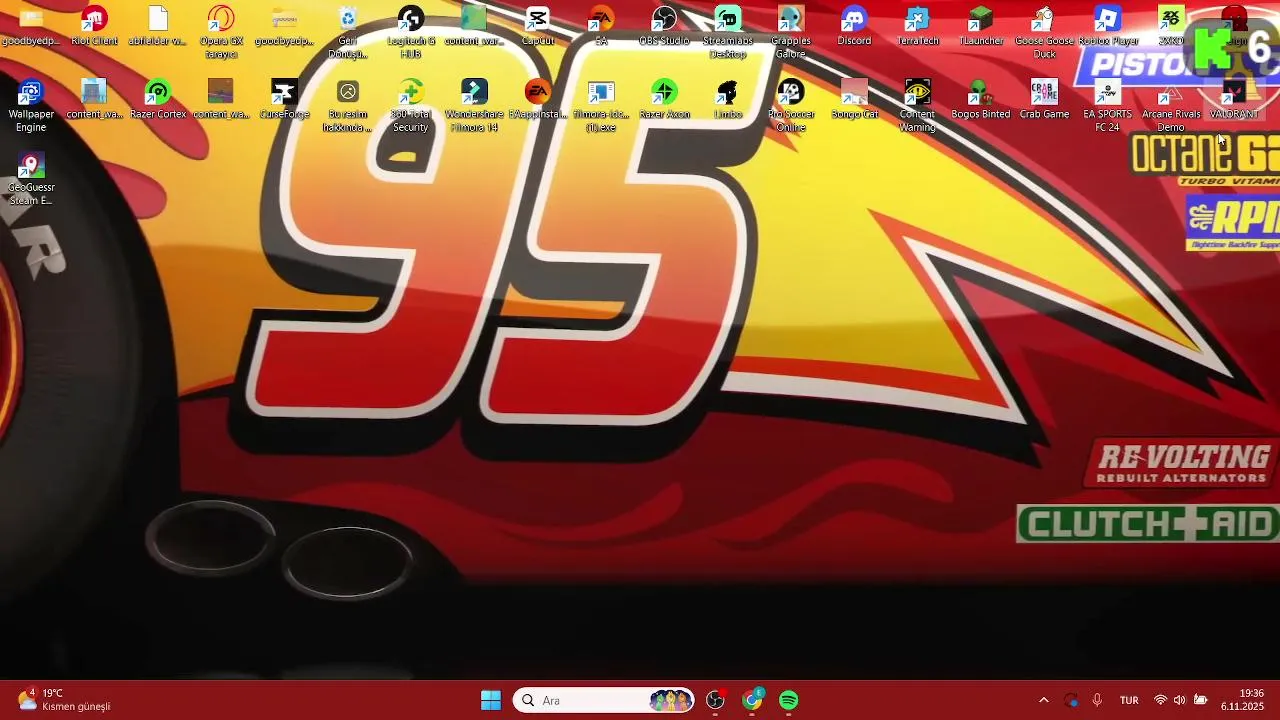Launch Discord from the desktop

pyautogui.click(x=854, y=27)
